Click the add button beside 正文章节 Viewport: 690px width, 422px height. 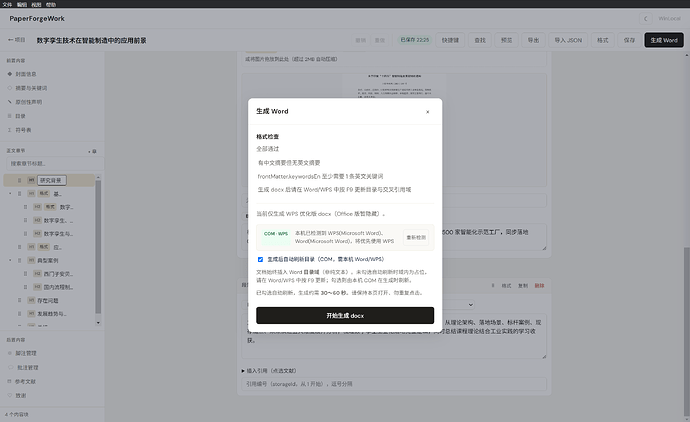tap(92, 151)
